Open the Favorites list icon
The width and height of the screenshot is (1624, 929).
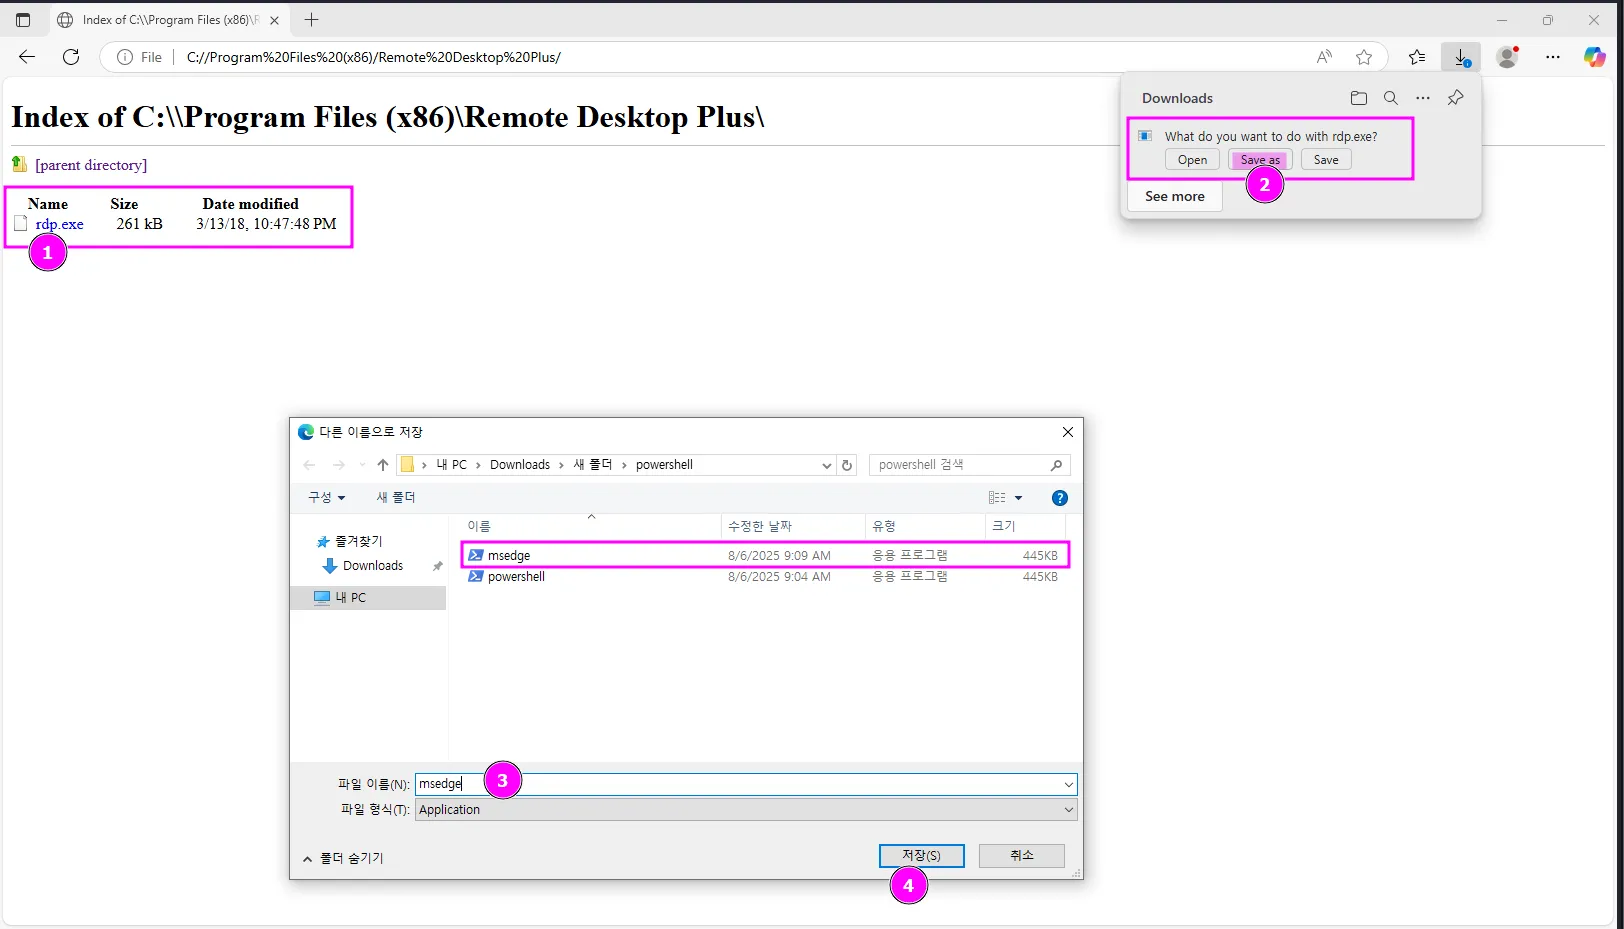[1417, 57]
